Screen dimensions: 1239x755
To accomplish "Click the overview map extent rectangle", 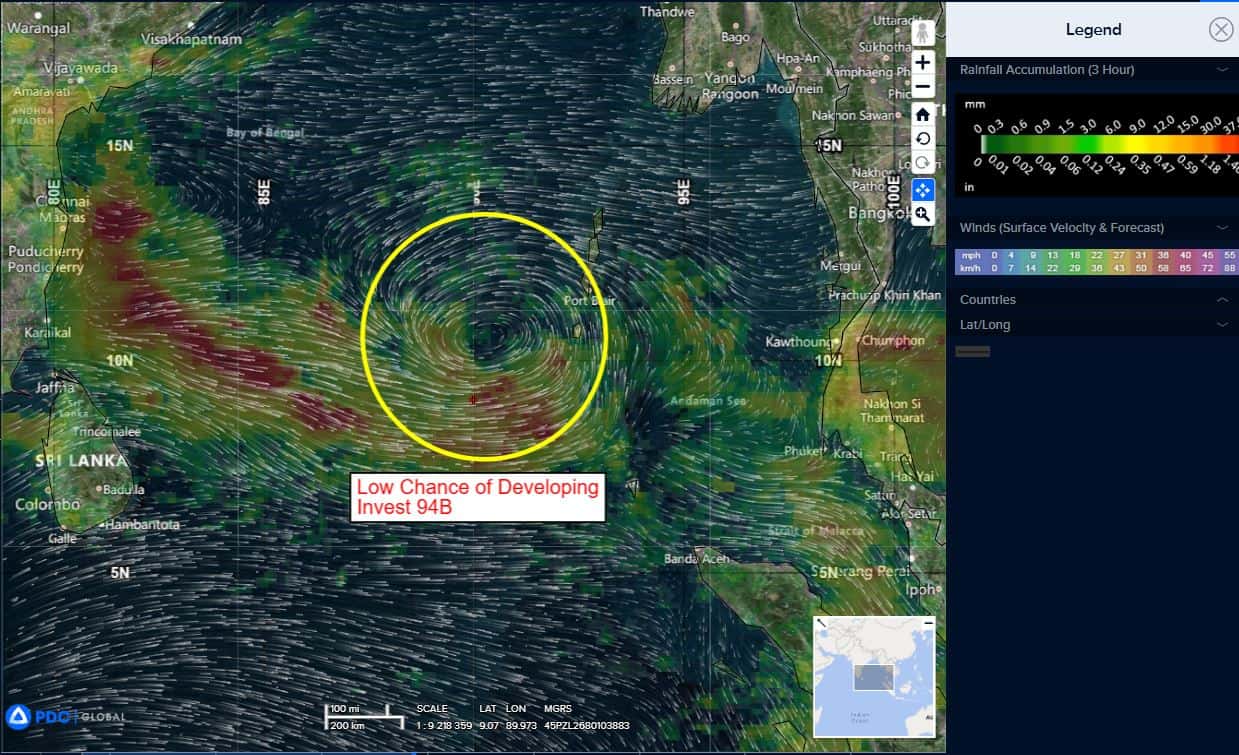I will coord(873,677).
